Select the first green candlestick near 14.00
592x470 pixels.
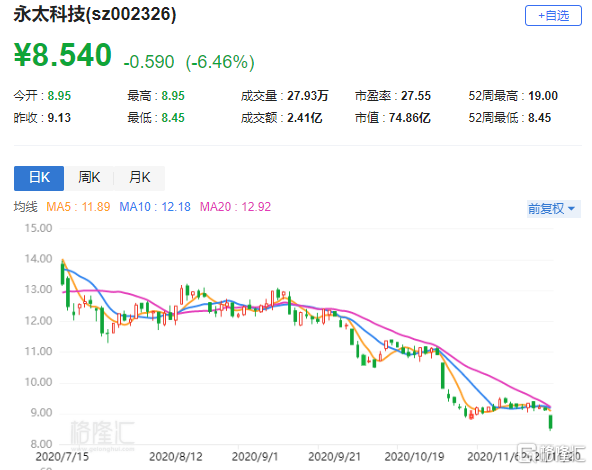[x=62, y=273]
